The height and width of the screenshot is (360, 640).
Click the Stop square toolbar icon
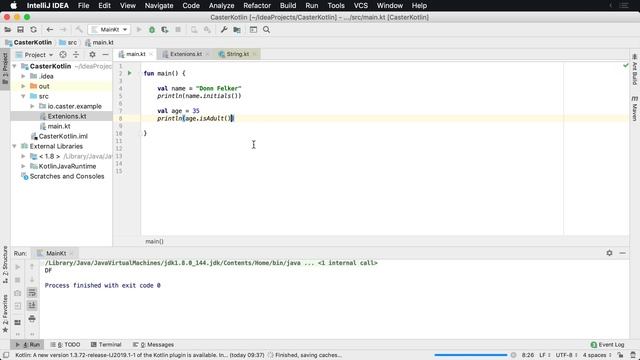pyautogui.click(x=178, y=29)
